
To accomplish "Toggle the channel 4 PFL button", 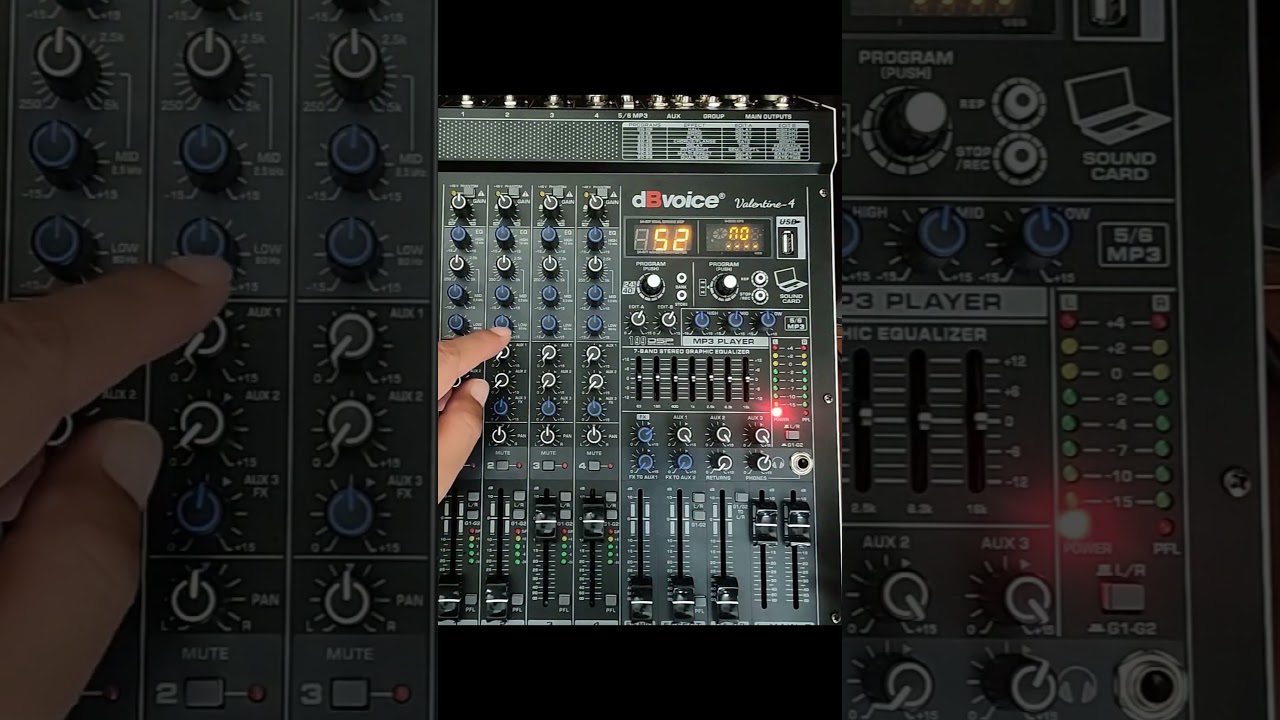I will (611, 600).
